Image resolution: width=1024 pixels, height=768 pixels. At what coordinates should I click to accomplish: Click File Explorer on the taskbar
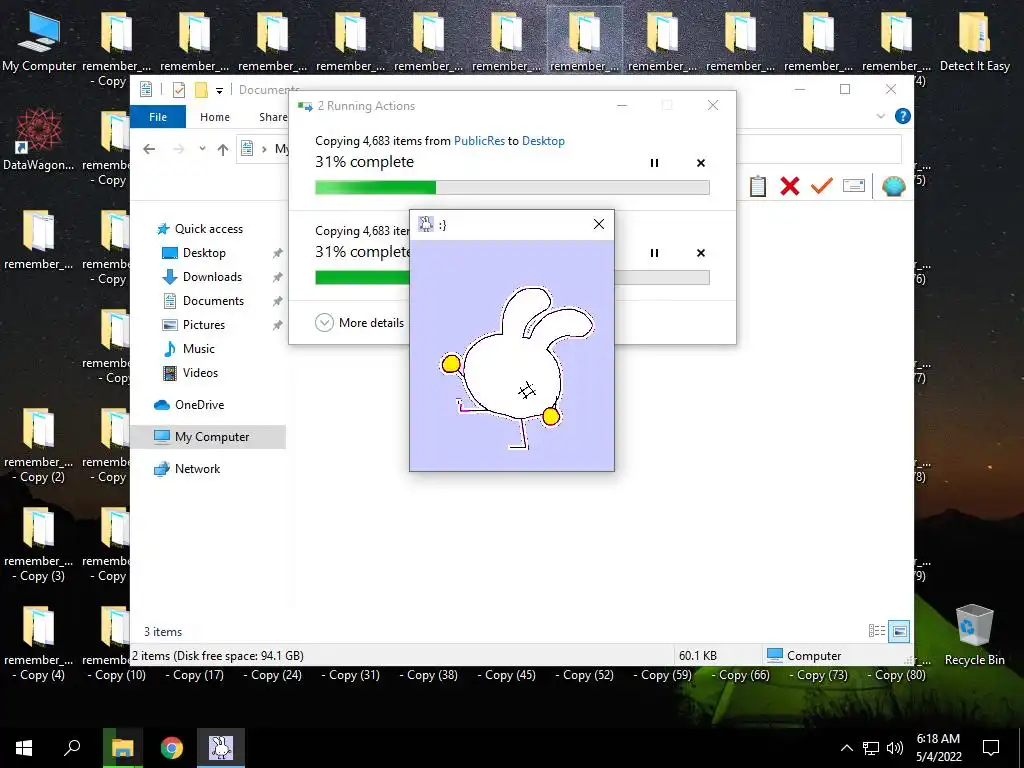point(122,748)
